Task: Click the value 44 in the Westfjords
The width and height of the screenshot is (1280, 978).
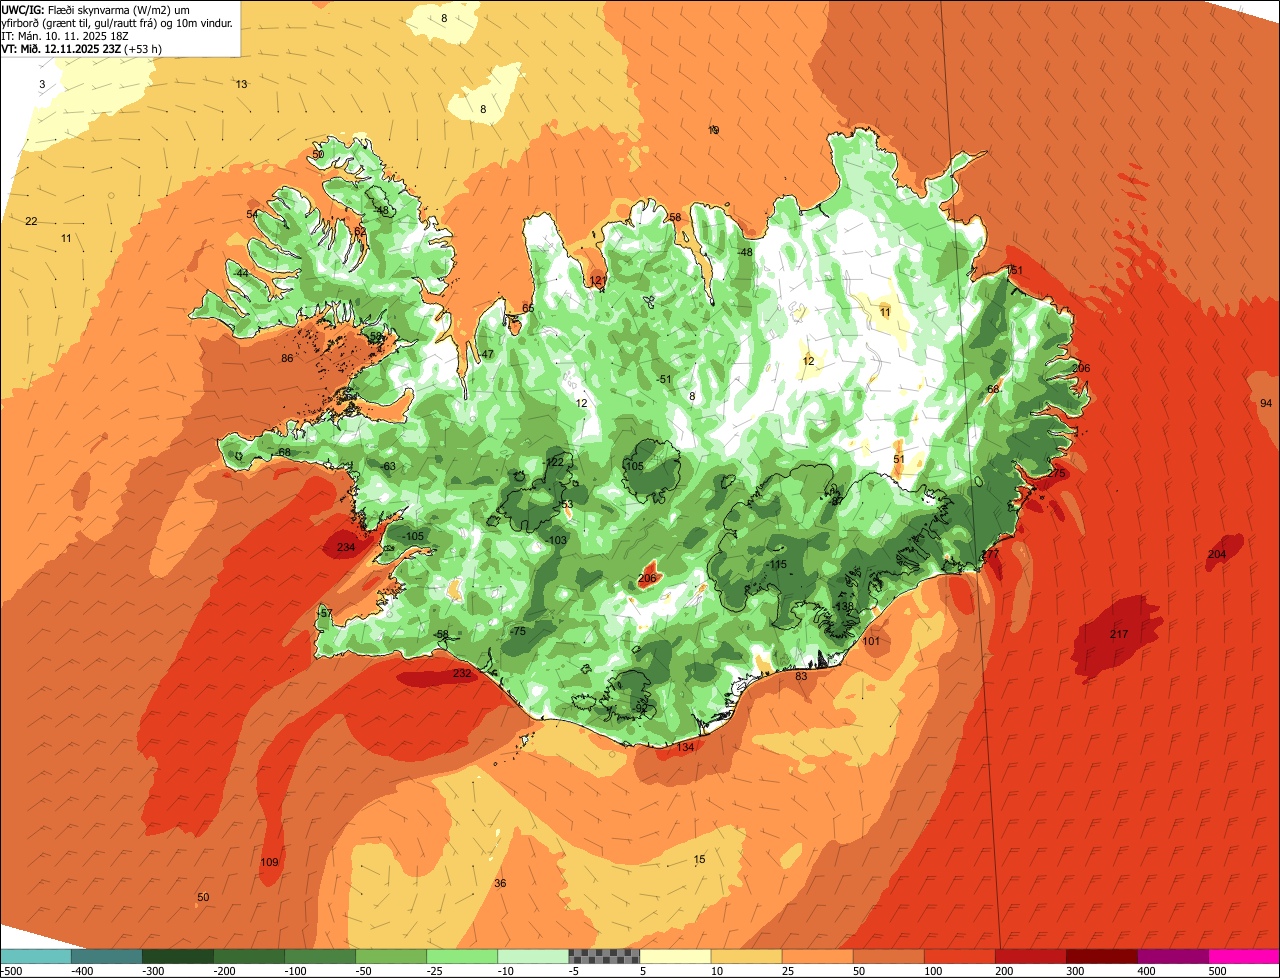Action: coord(242,274)
